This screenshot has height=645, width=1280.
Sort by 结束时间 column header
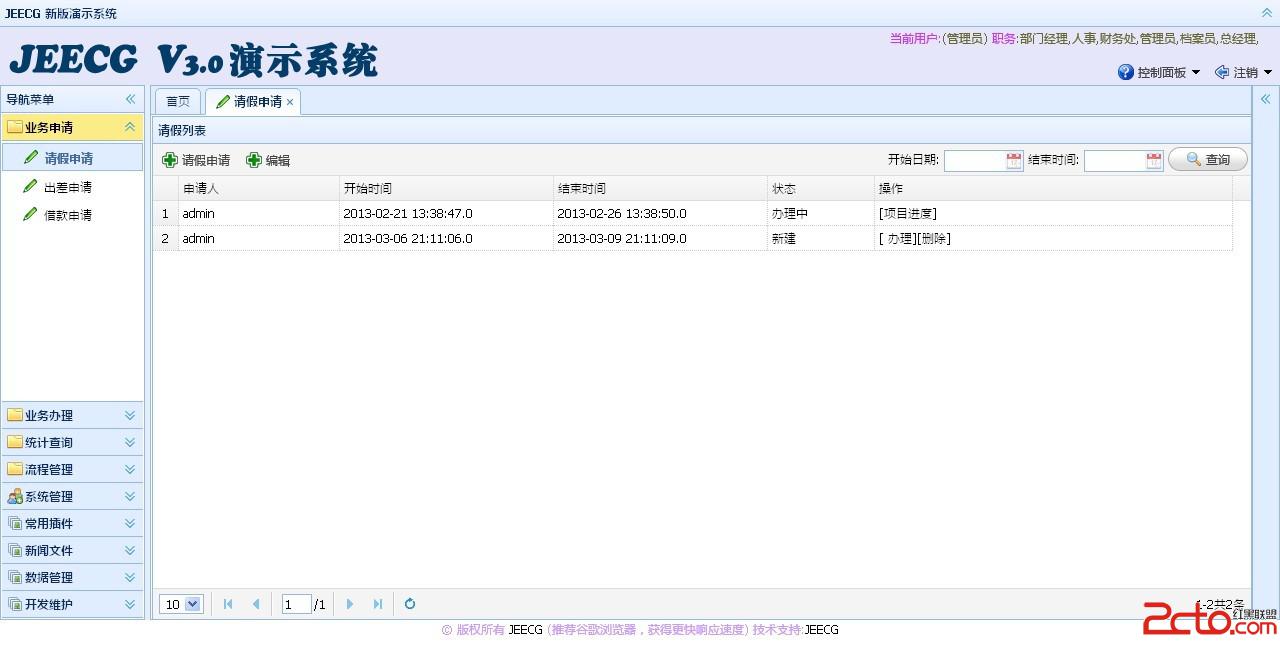660,188
